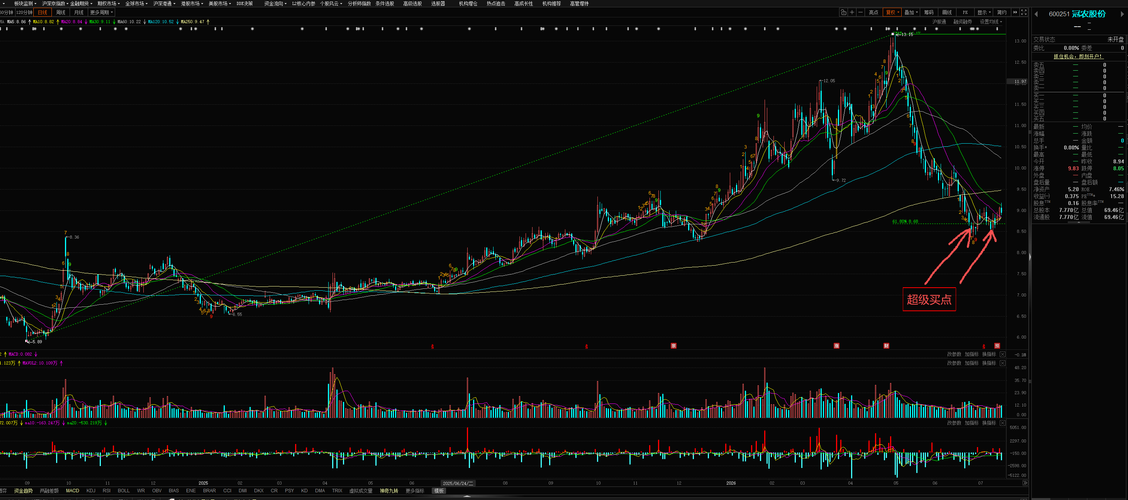Open the 选股器 menu item

(438, 4)
